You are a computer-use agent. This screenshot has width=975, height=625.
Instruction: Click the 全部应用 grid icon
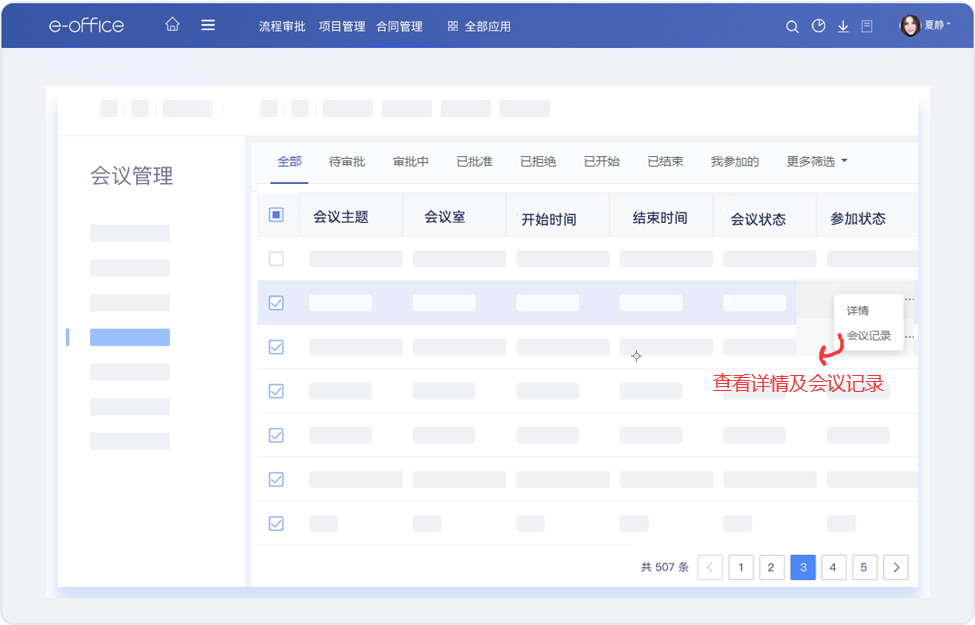(x=452, y=27)
